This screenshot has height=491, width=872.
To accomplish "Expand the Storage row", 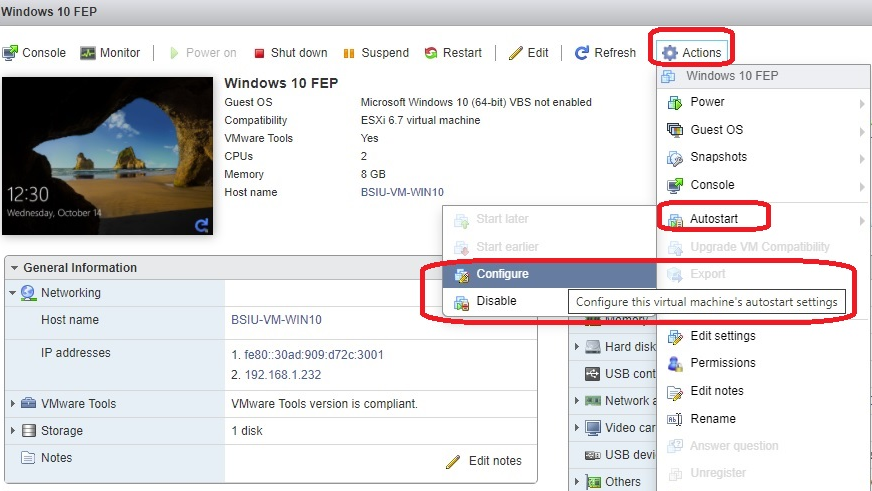I will click(x=13, y=431).
